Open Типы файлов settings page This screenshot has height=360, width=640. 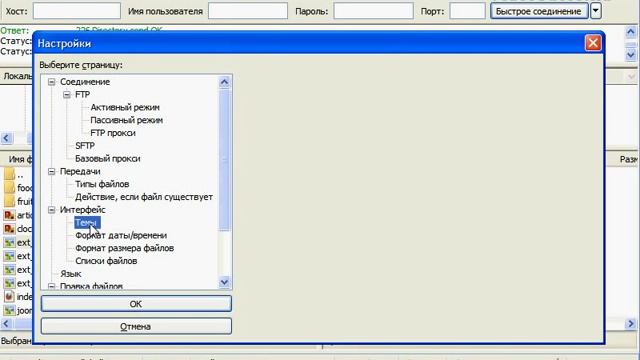coord(102,184)
